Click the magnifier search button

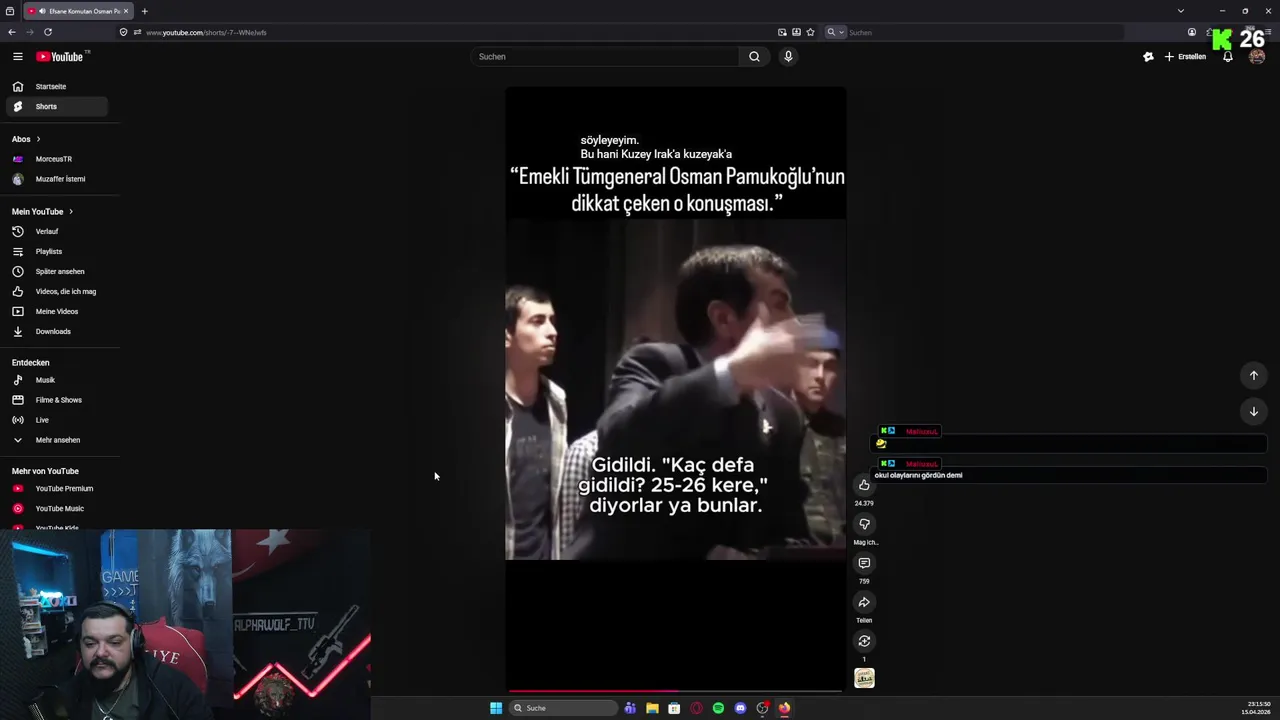(x=754, y=57)
